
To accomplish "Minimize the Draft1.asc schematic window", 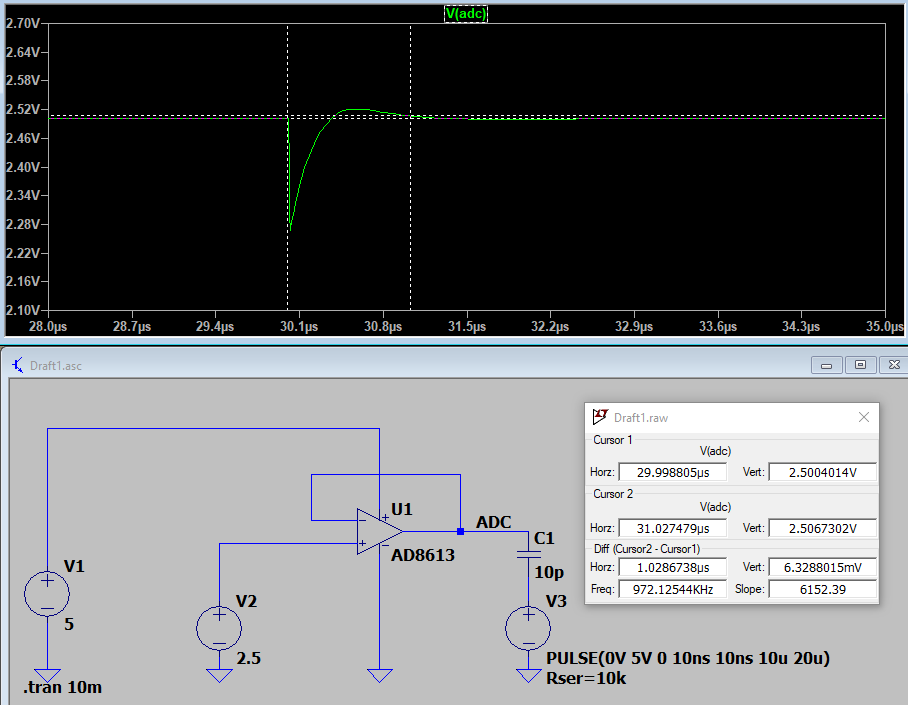I will click(x=826, y=365).
